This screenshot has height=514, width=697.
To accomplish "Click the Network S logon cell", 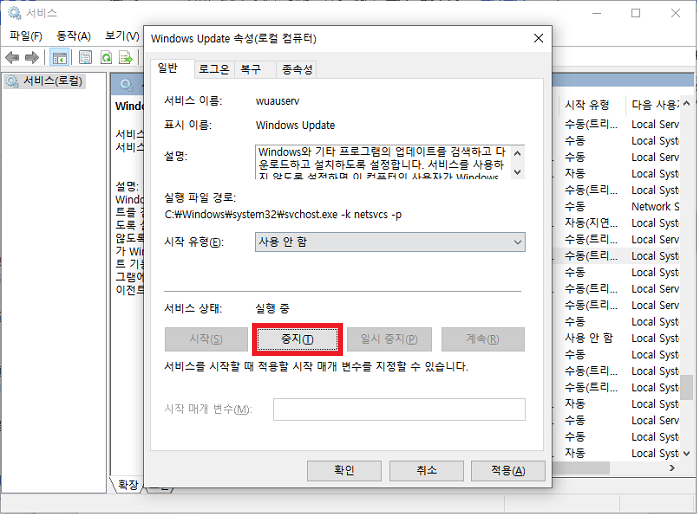I will [x=655, y=206].
